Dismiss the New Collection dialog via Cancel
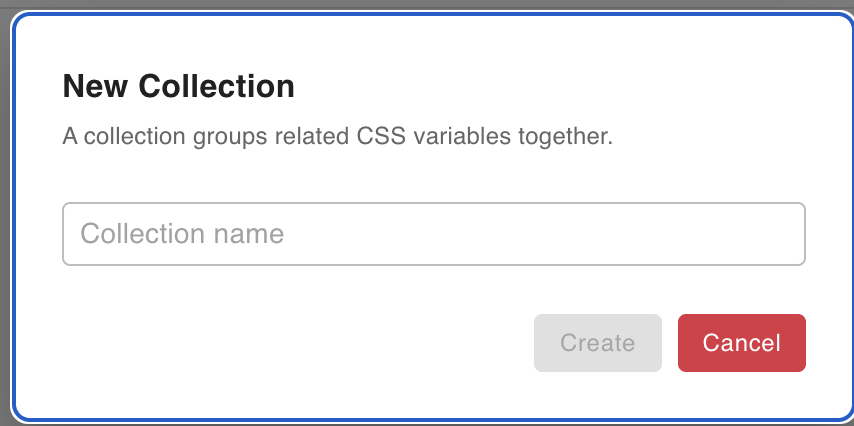854x426 pixels. click(x=741, y=343)
